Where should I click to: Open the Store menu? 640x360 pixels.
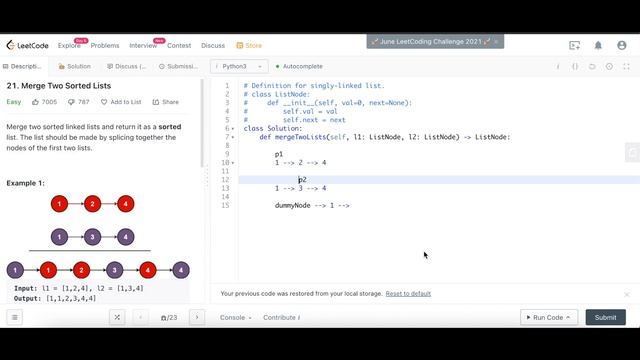click(249, 45)
